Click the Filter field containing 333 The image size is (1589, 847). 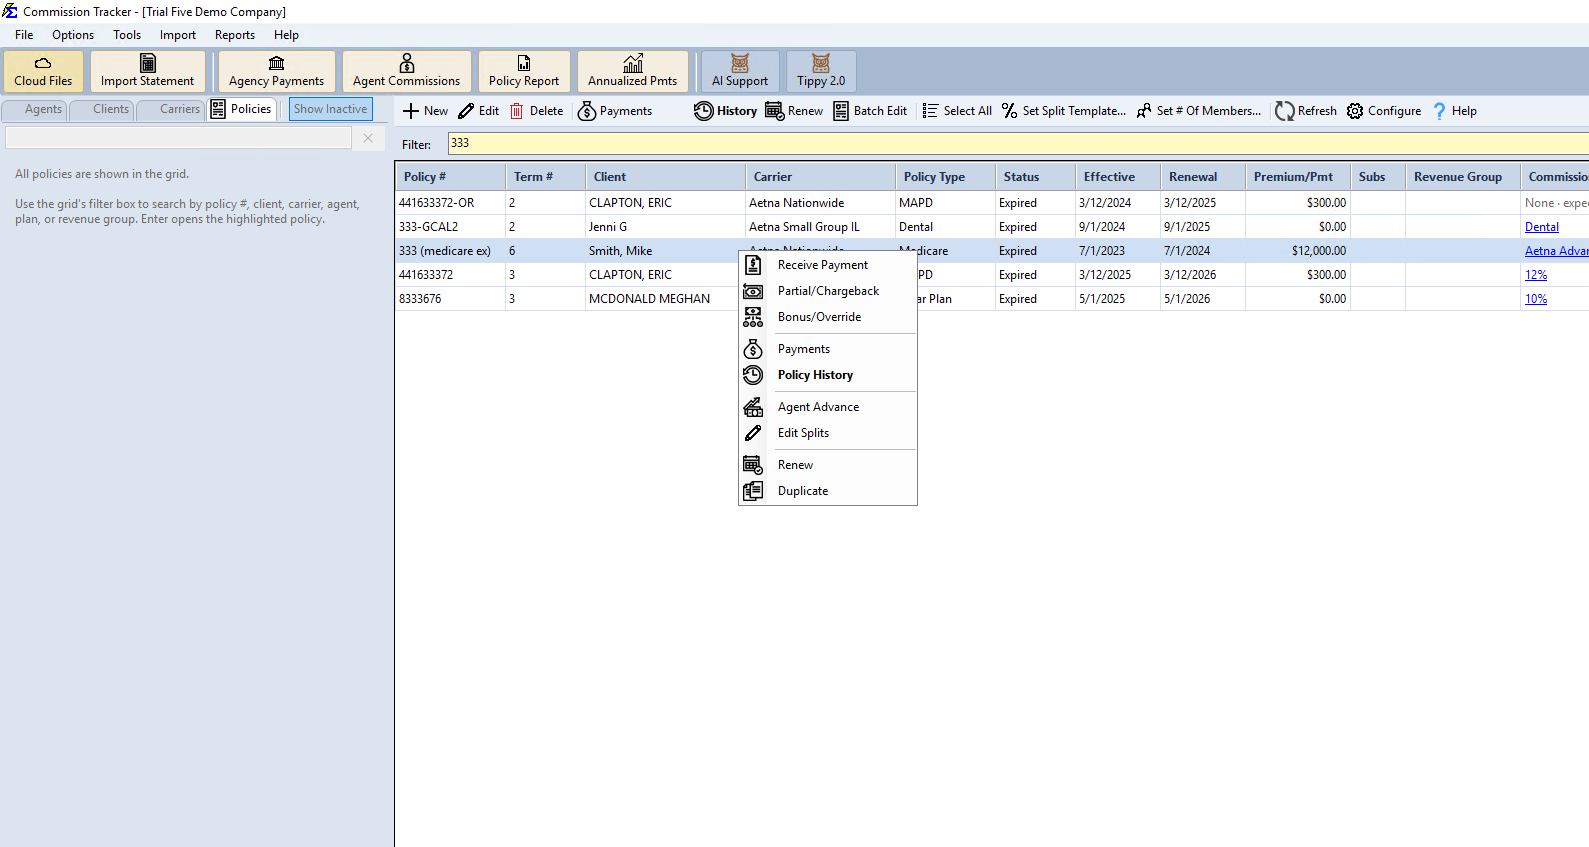click(x=1018, y=143)
